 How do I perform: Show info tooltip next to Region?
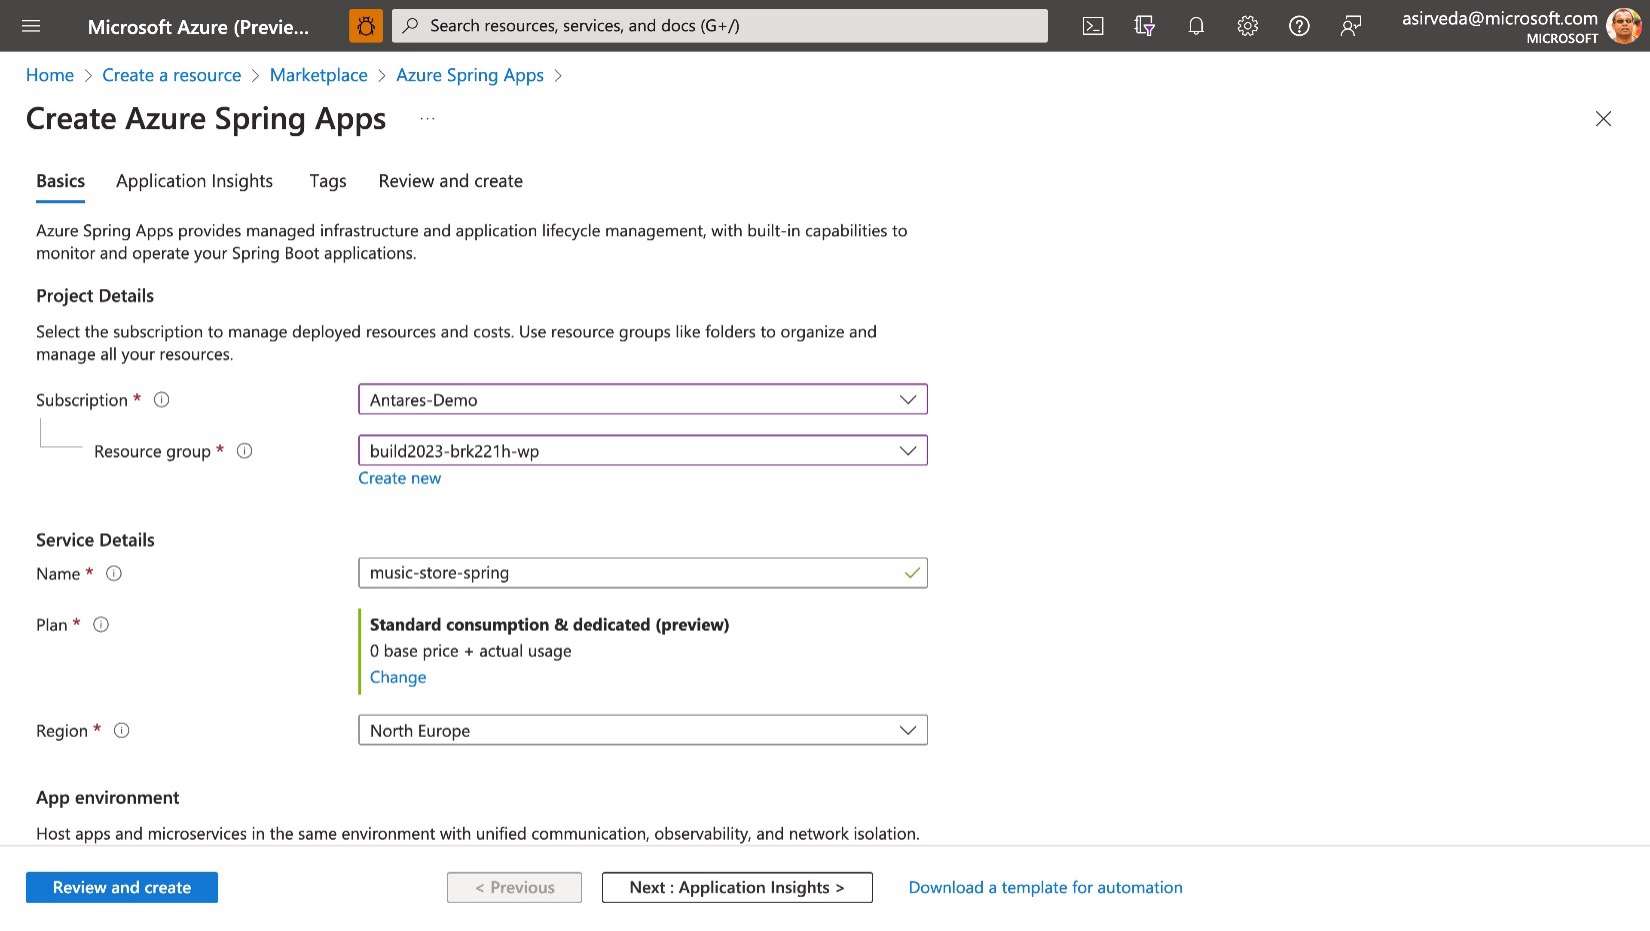122,730
